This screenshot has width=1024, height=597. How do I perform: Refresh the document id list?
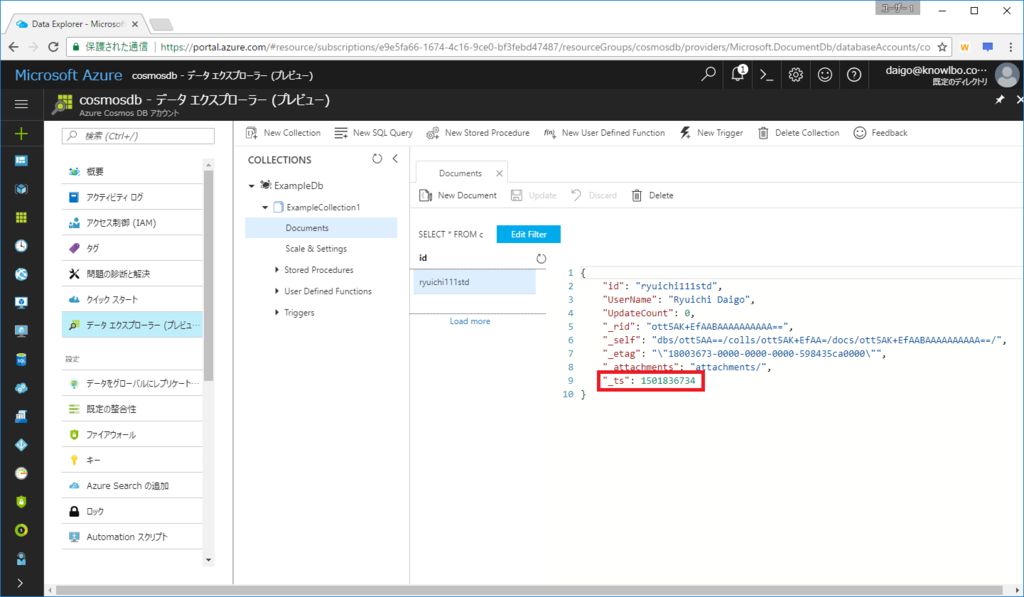point(541,259)
